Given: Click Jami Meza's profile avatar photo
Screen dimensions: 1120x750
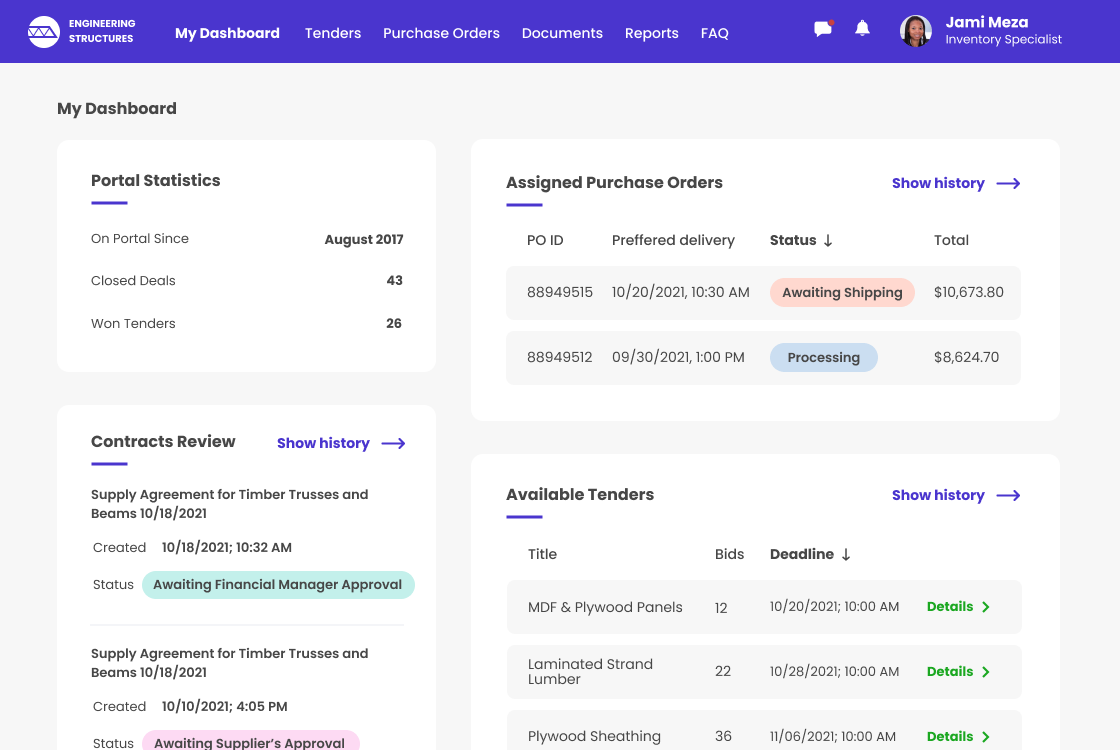Looking at the screenshot, I should (915, 31).
